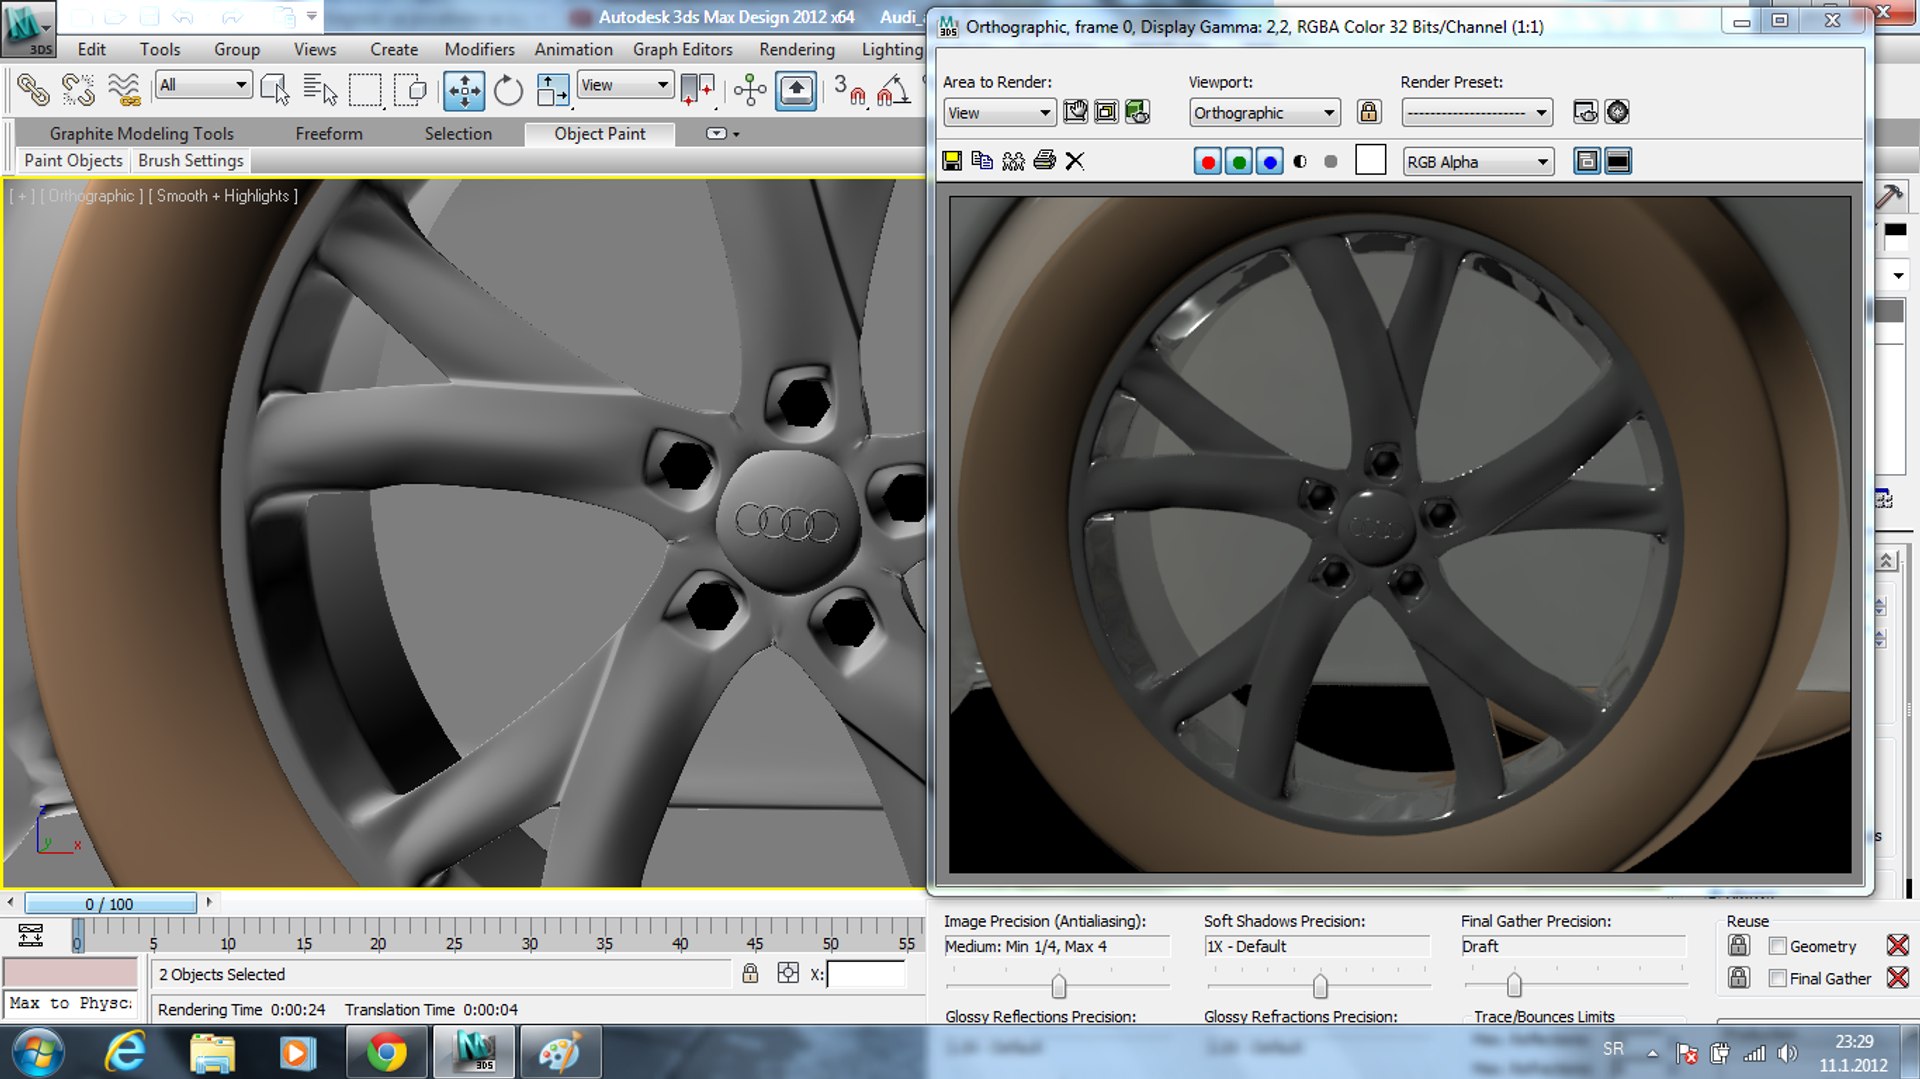Toggle monochrome display
The width and height of the screenshot is (1920, 1079).
(1331, 162)
